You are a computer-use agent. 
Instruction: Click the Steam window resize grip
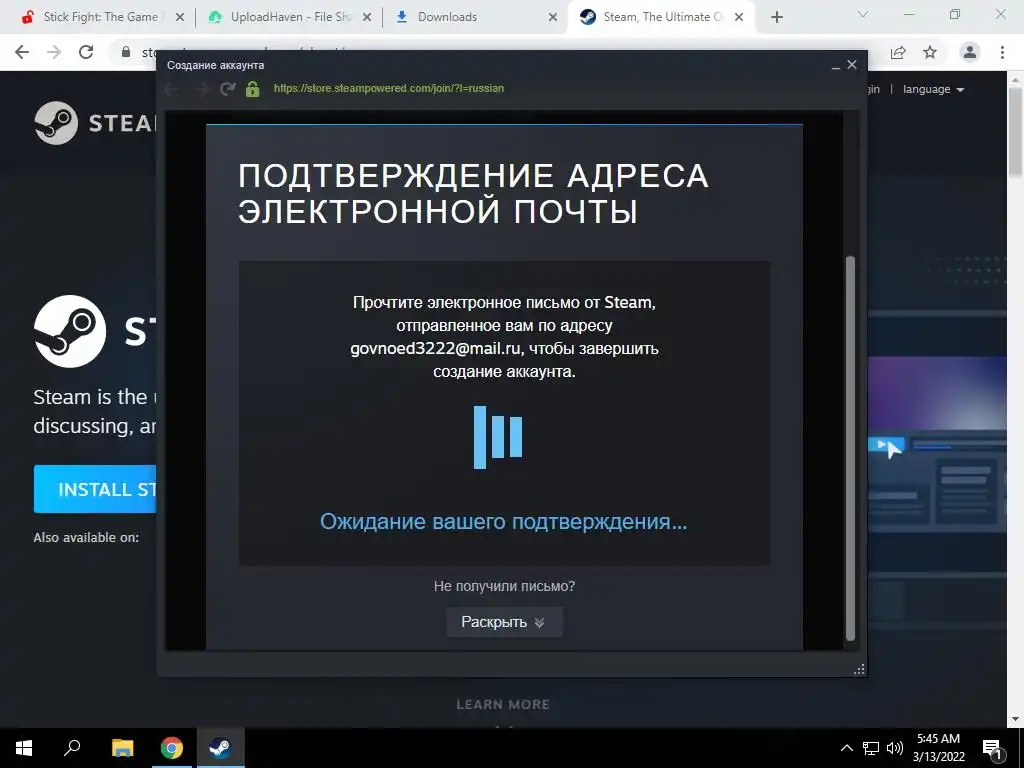859,669
